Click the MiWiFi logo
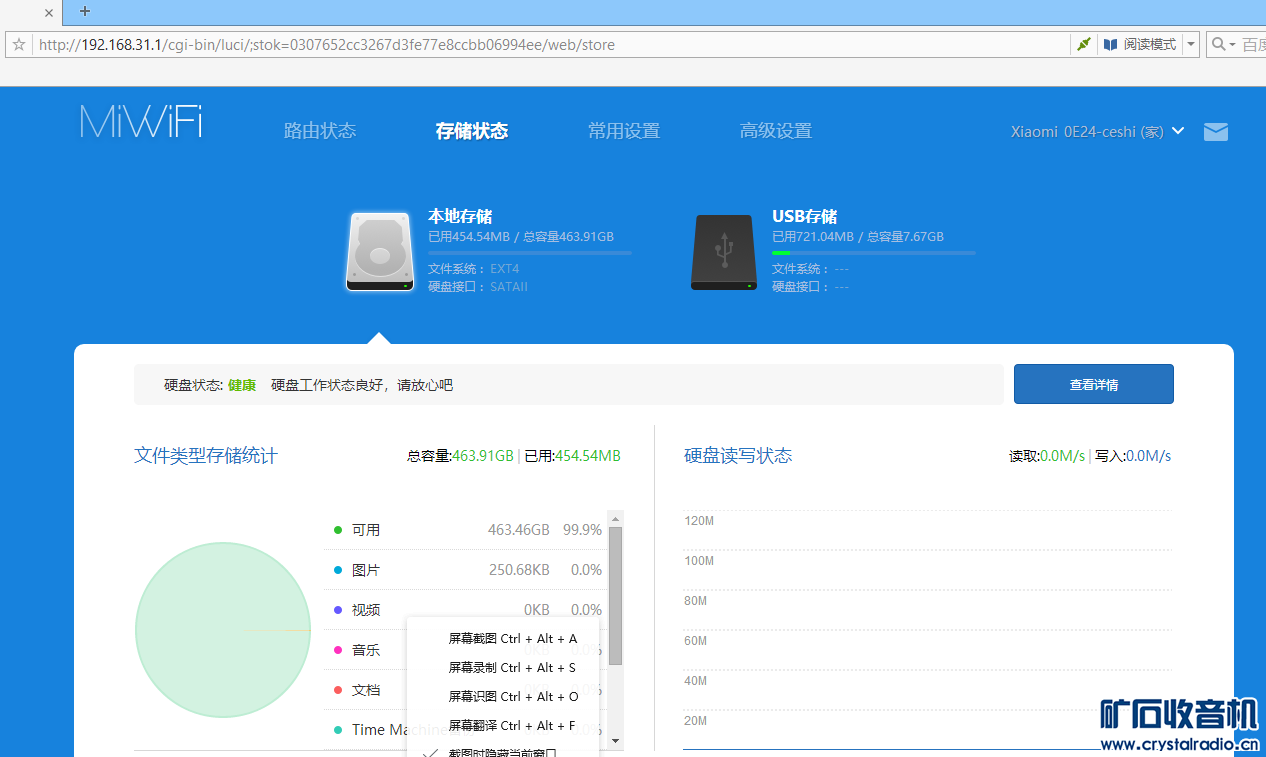This screenshot has width=1266, height=757. tap(141, 121)
